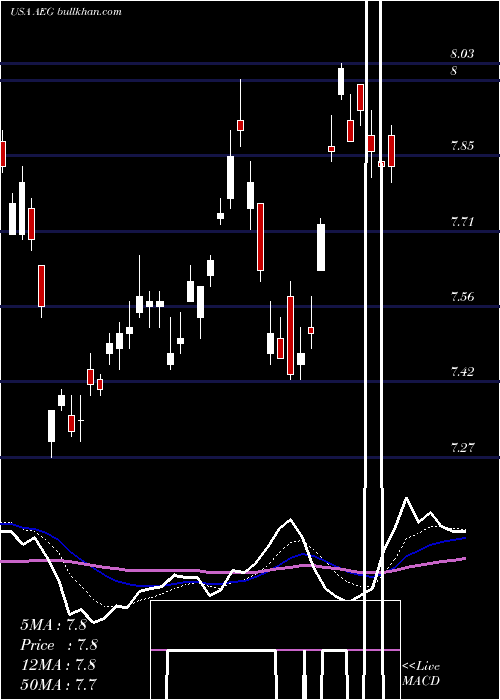Click the 7.56 price level label
This screenshot has width=500, height=700.
(x=463, y=296)
